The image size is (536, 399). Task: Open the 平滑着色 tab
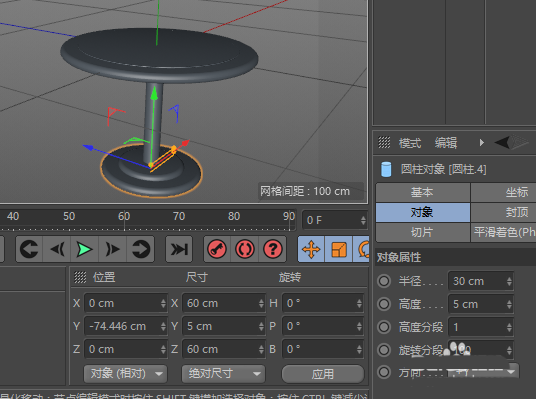[504, 232]
